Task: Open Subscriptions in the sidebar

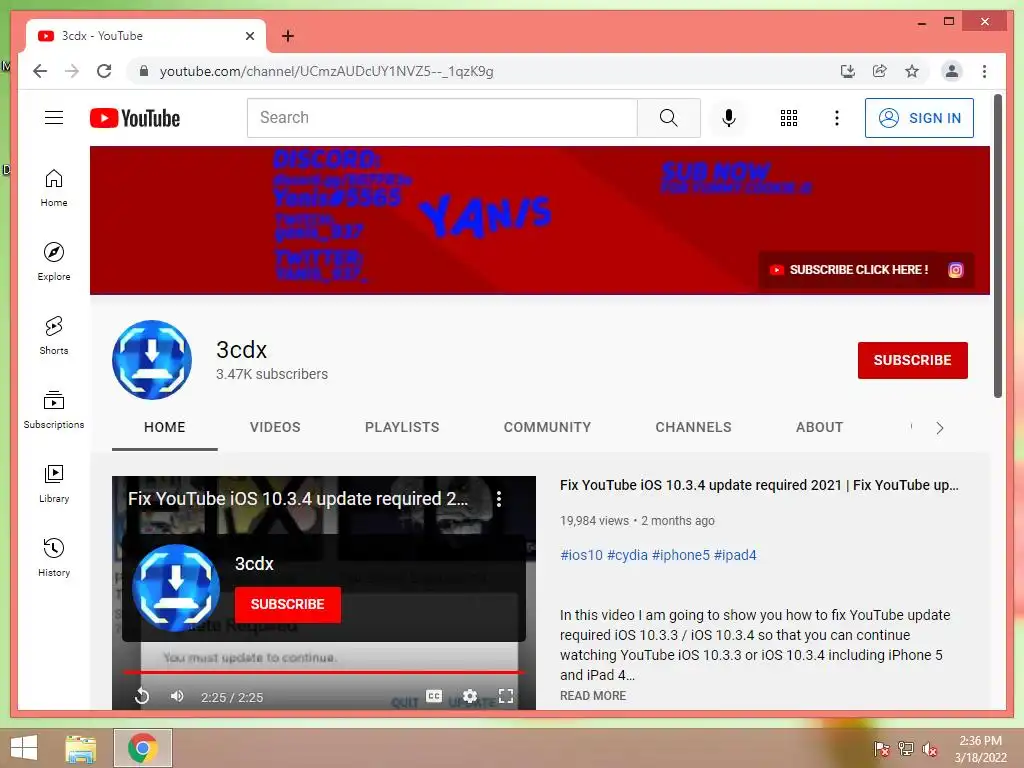Action: pyautogui.click(x=54, y=409)
